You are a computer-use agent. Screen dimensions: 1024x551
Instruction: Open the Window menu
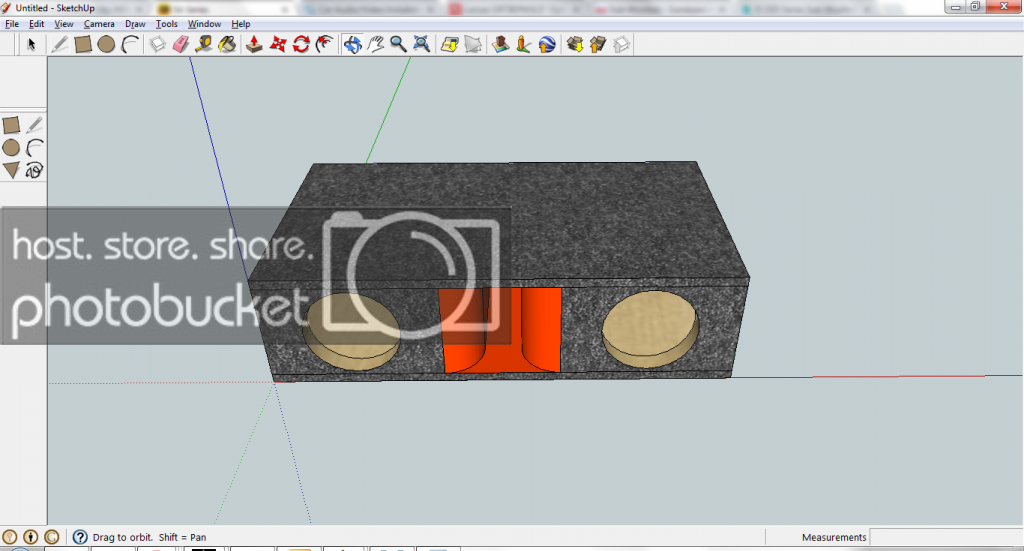point(204,24)
